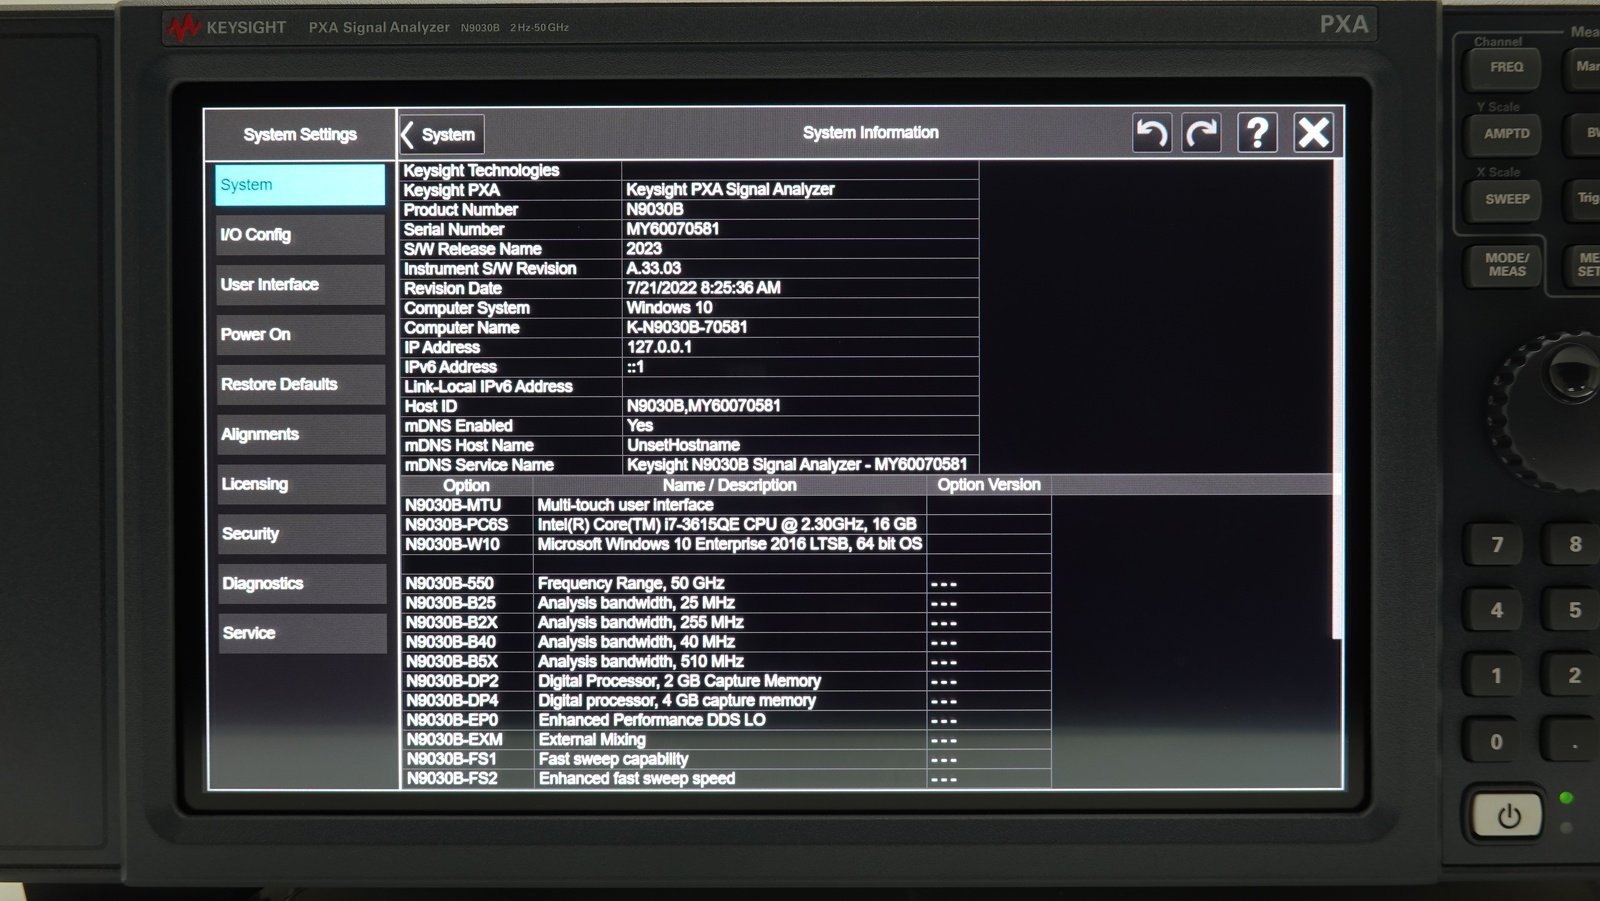Open the Diagnostics settings tab
The image size is (1600, 901).
tap(301, 584)
